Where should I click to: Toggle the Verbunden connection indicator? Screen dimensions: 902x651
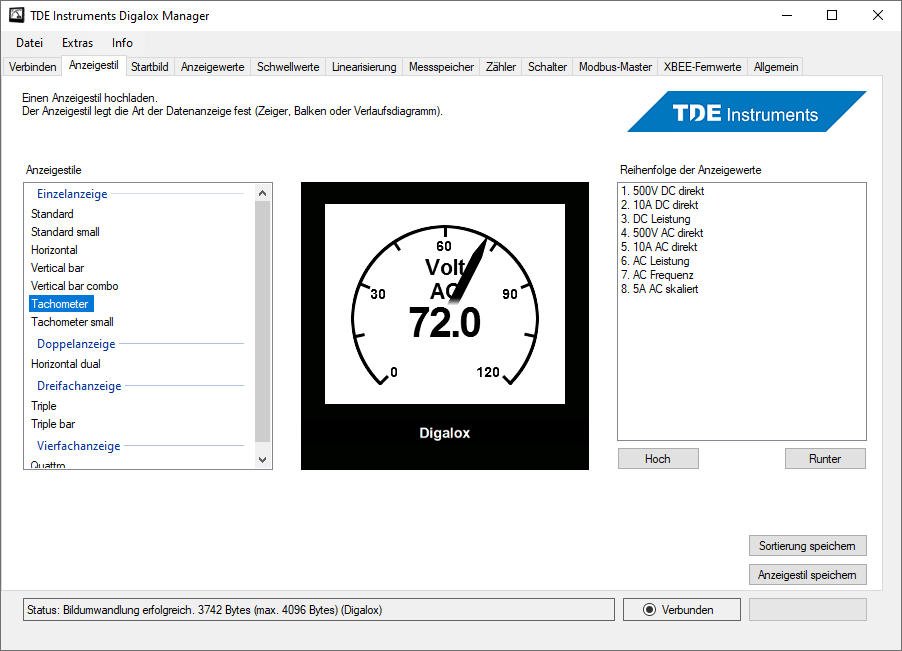682,610
